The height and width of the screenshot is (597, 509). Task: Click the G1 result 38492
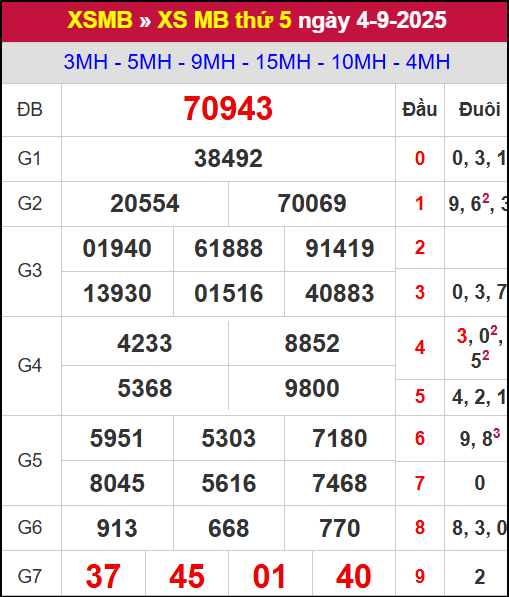tap(228, 158)
